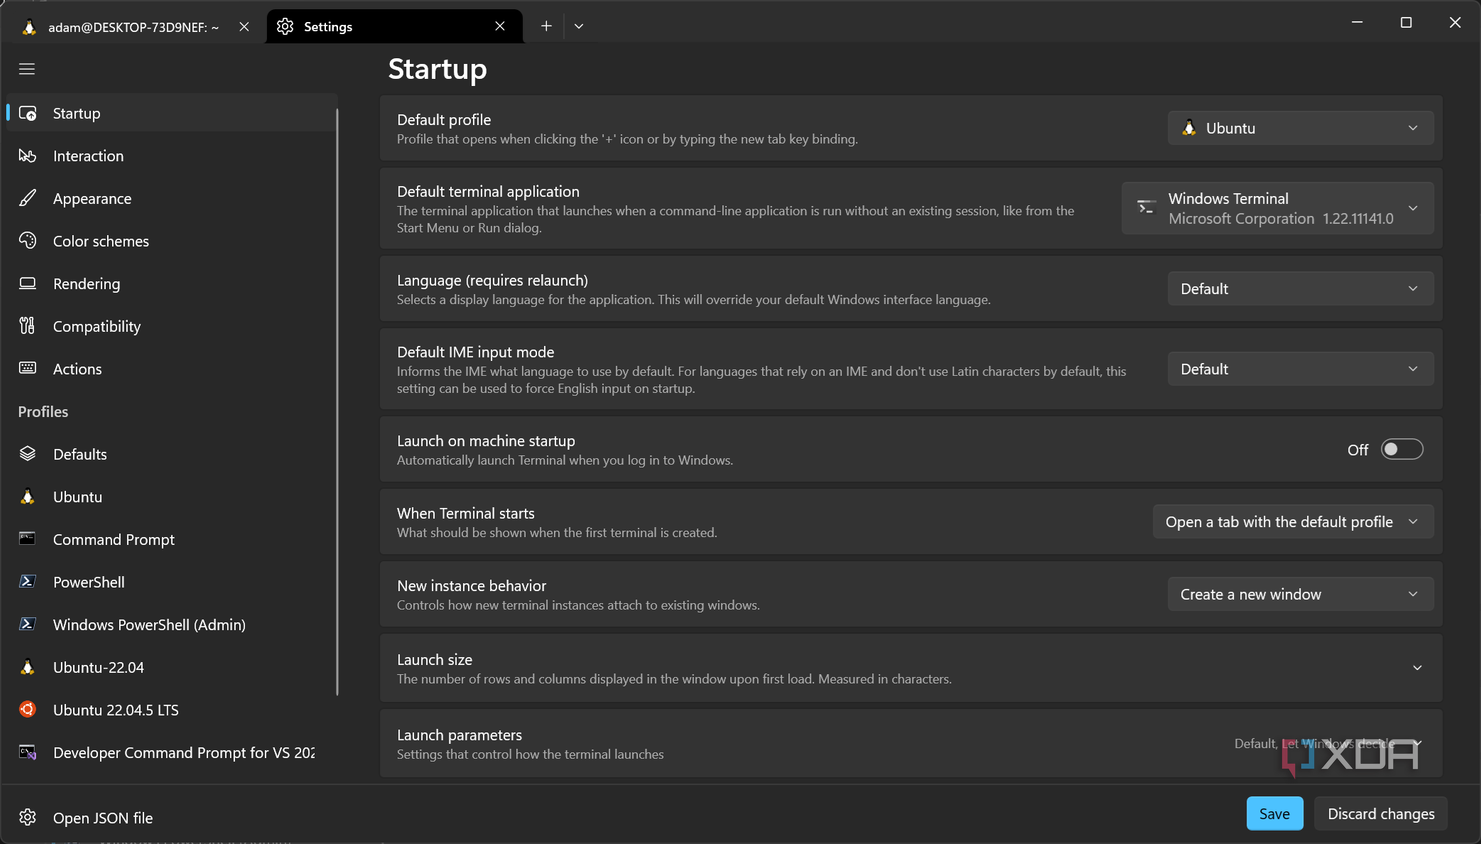Select the Settings tab

tap(394, 27)
